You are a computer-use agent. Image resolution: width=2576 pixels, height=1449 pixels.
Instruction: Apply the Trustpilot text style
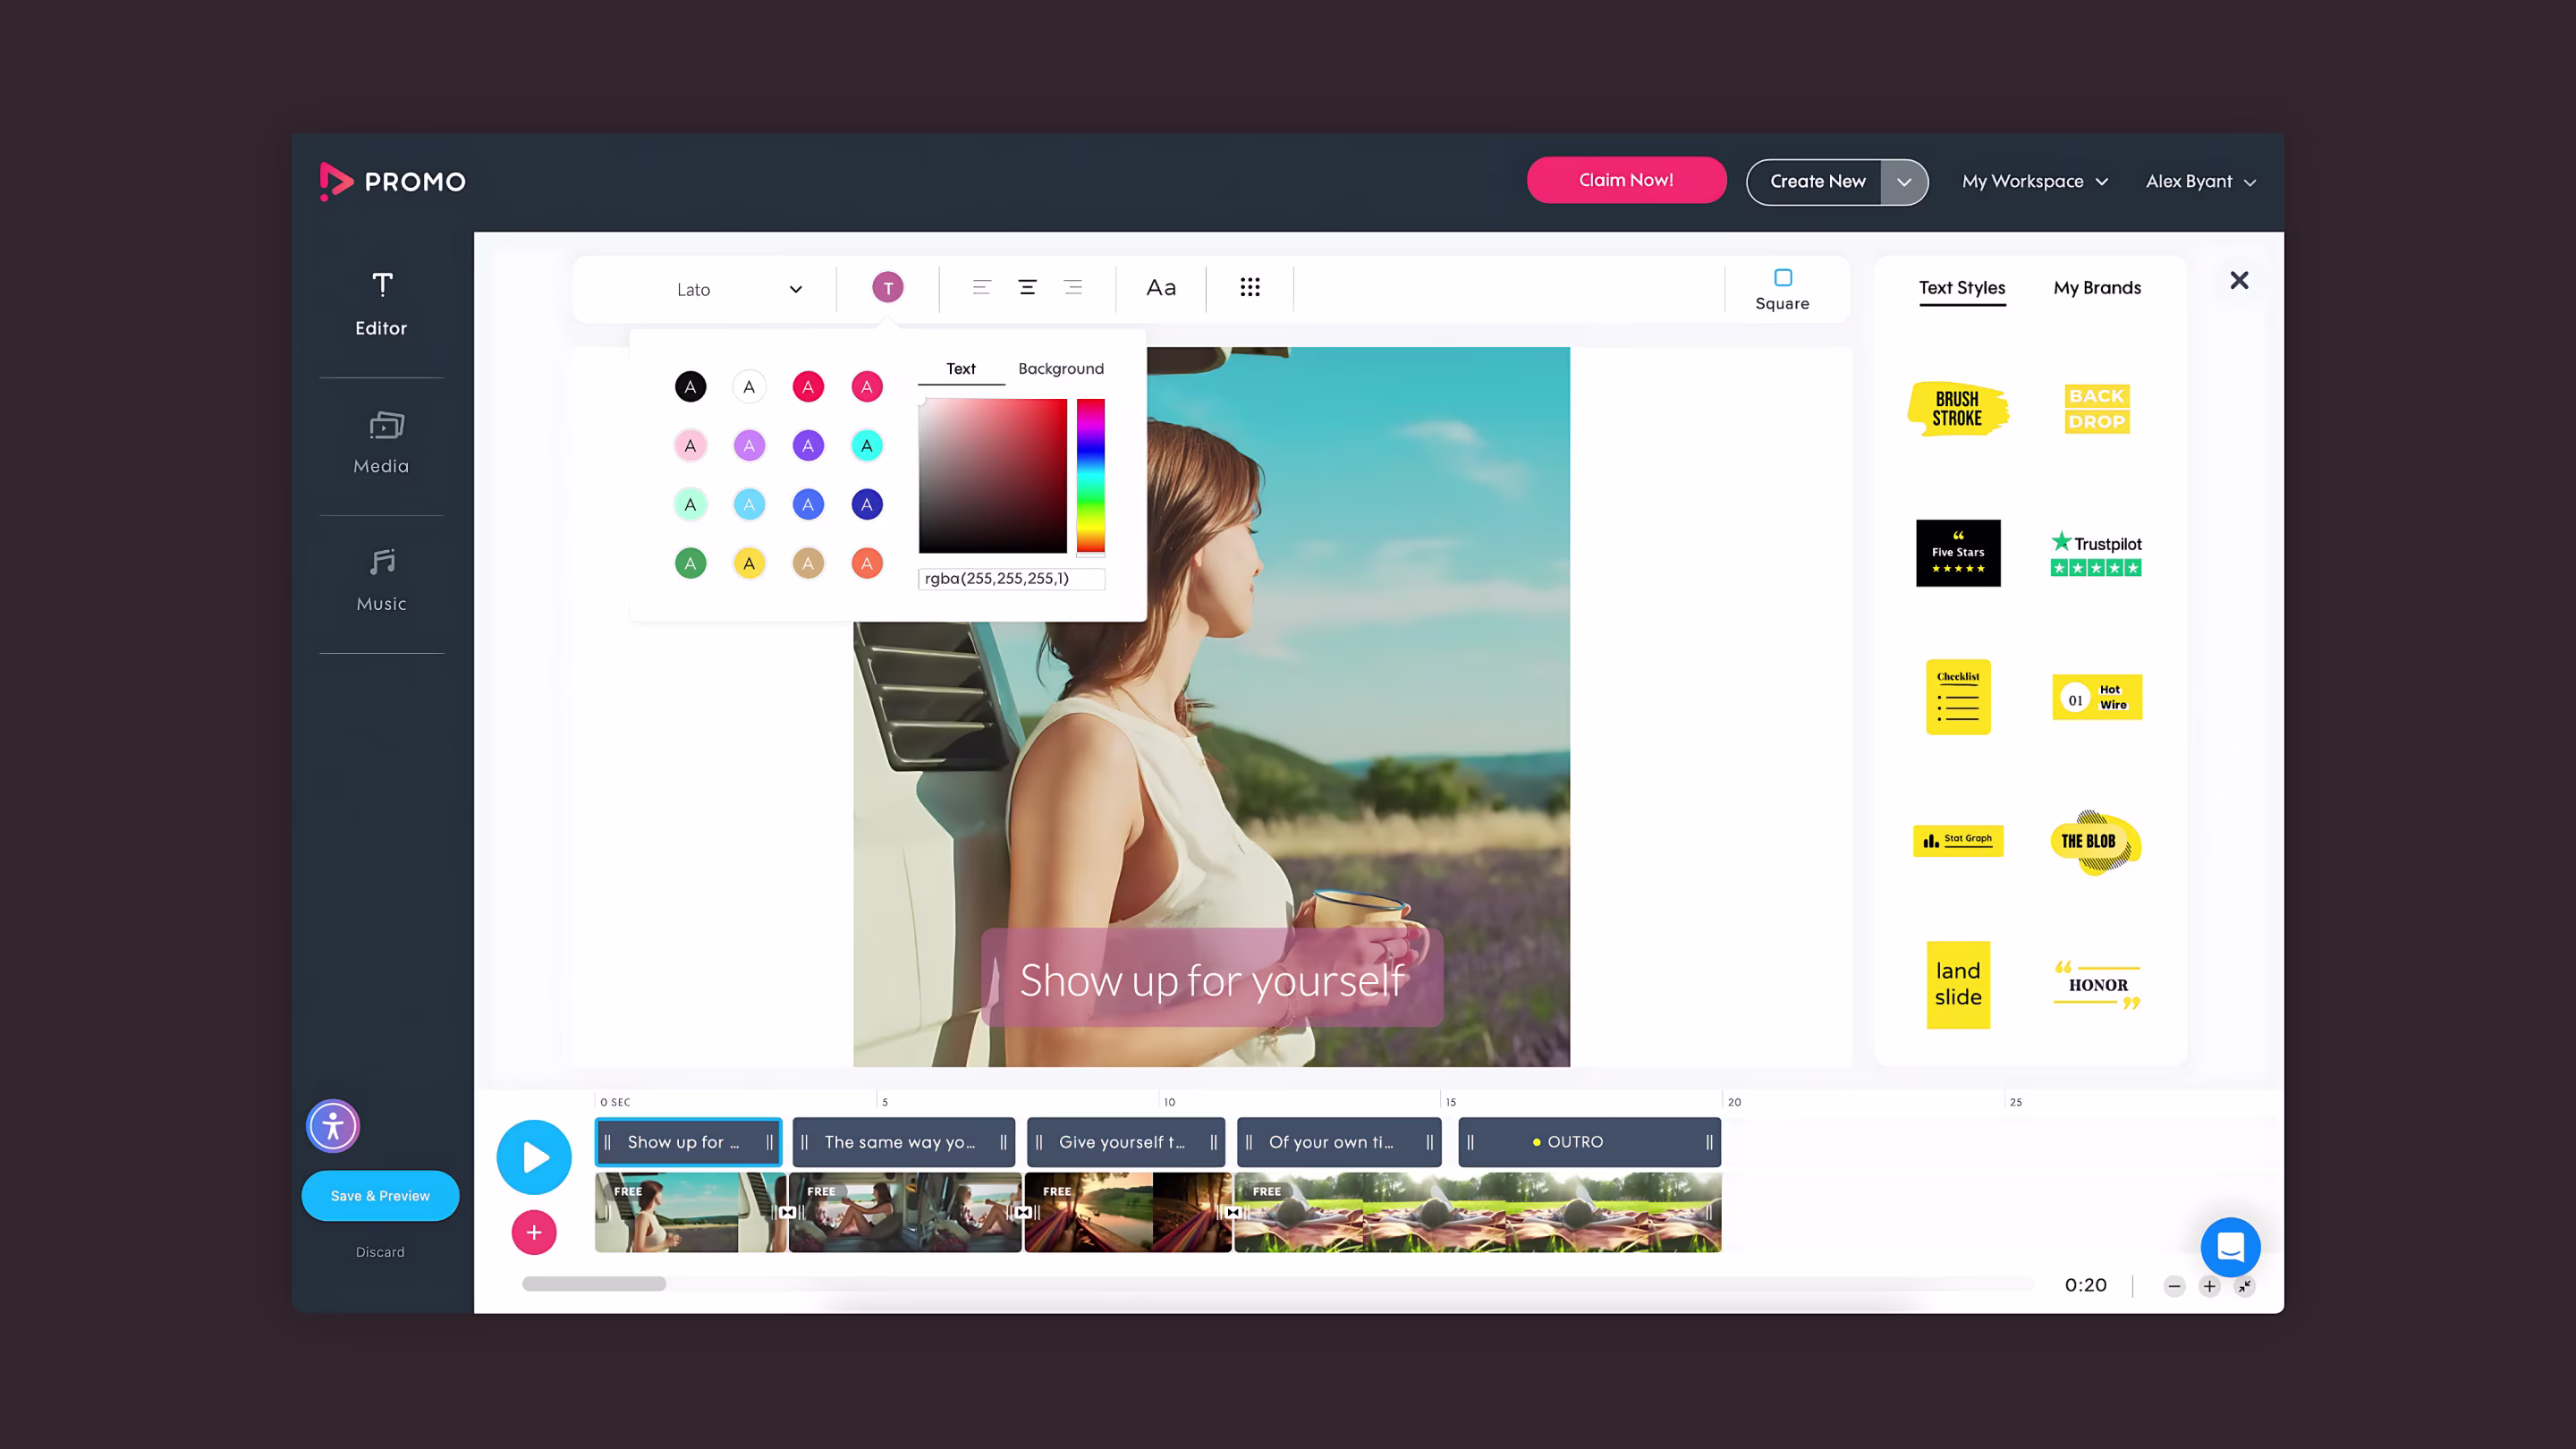tap(2097, 553)
